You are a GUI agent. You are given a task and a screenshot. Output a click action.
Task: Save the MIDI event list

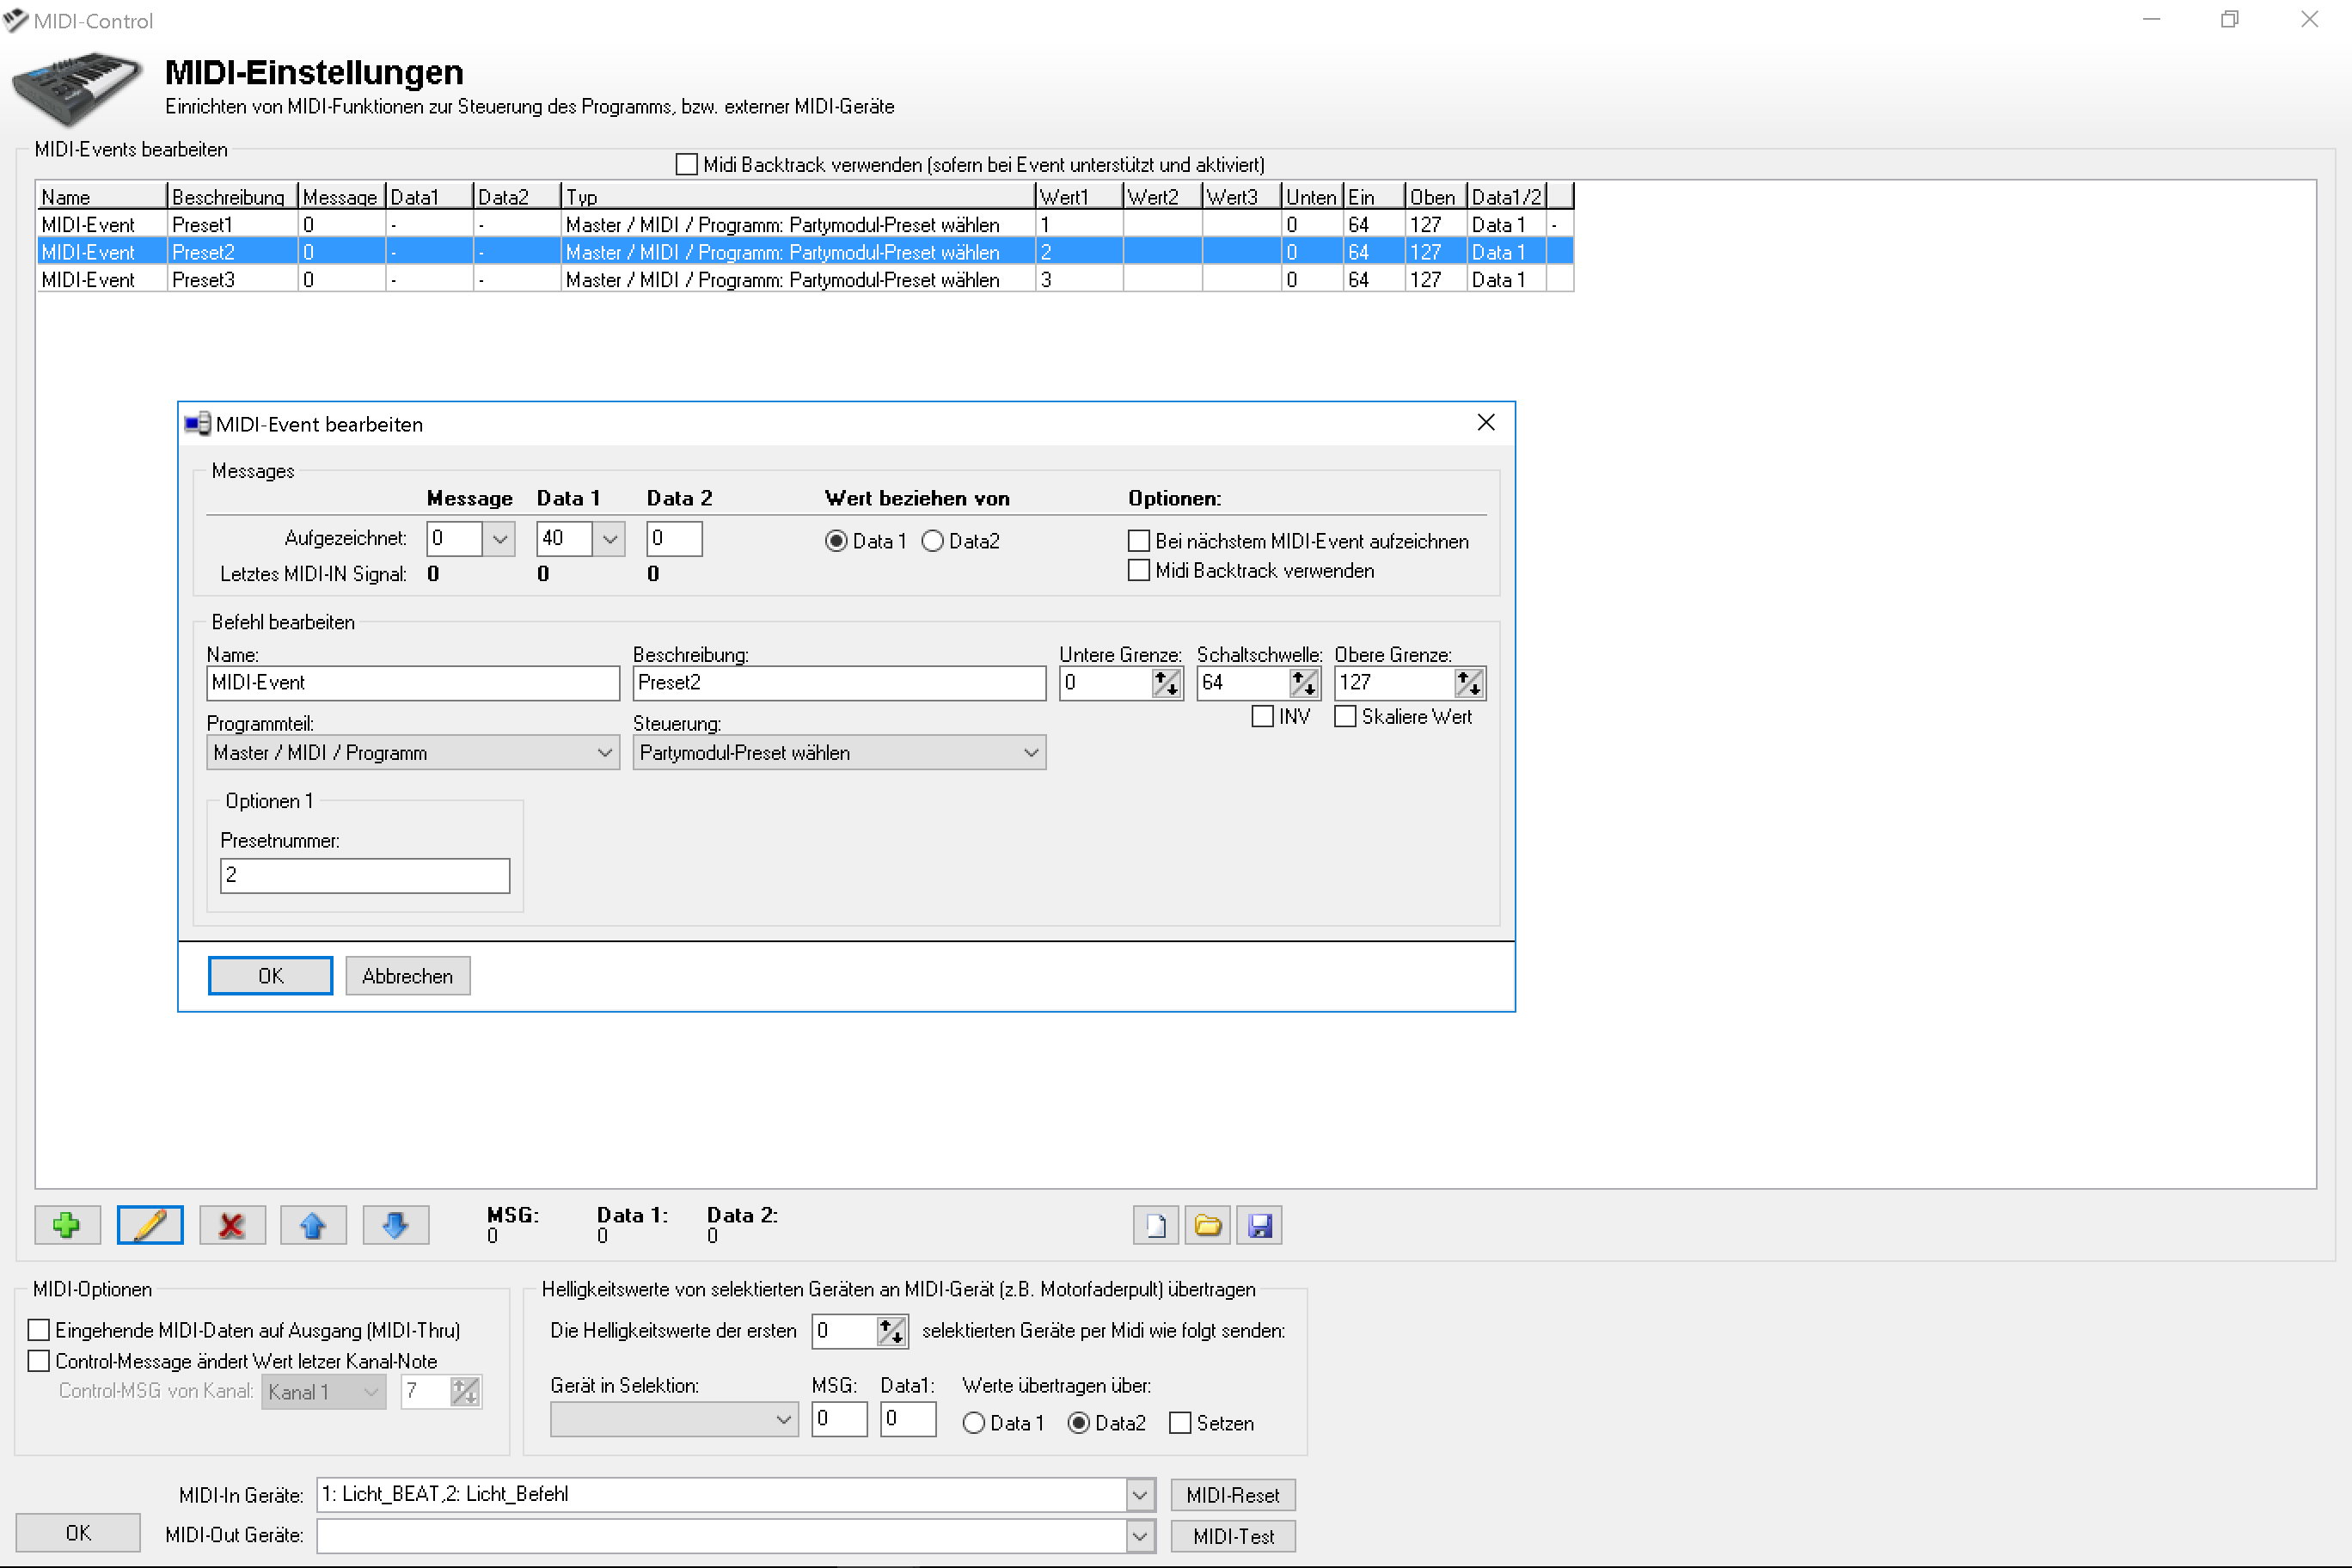(x=1259, y=1224)
